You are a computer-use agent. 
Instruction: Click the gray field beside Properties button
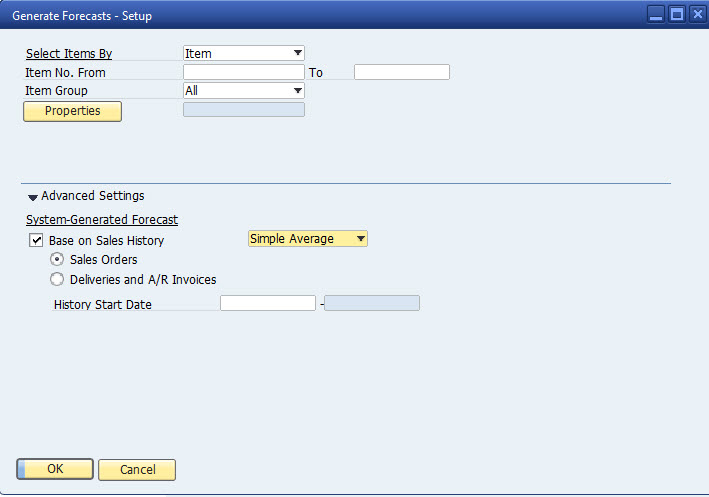click(x=244, y=110)
